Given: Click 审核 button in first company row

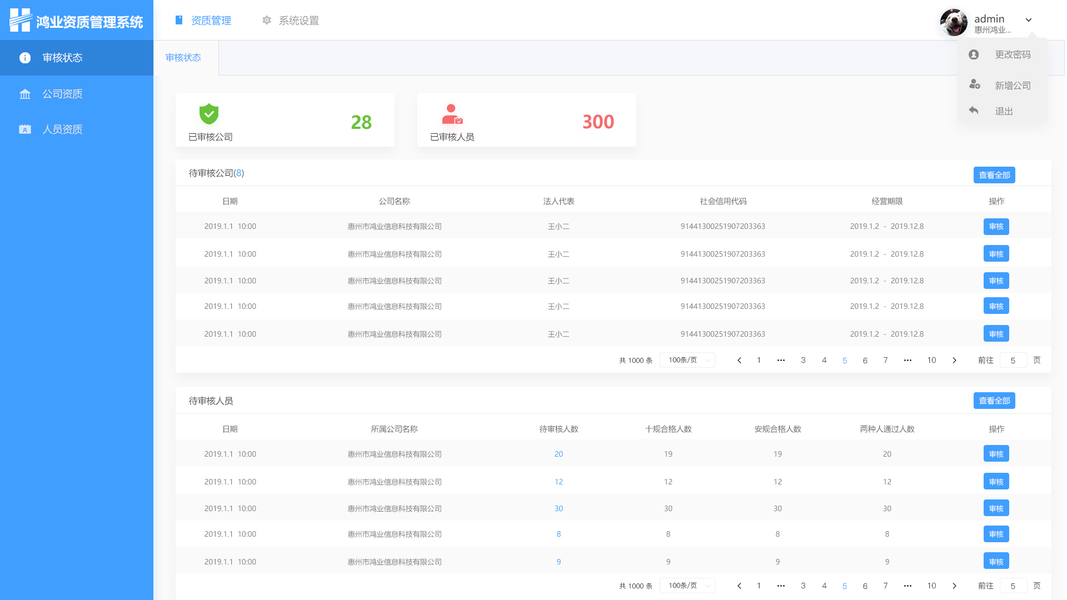Looking at the screenshot, I should coord(996,227).
